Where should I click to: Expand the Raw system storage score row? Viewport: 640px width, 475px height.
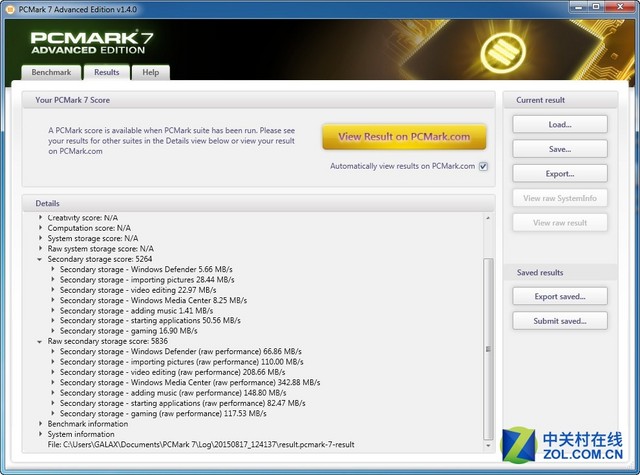pos(40,248)
